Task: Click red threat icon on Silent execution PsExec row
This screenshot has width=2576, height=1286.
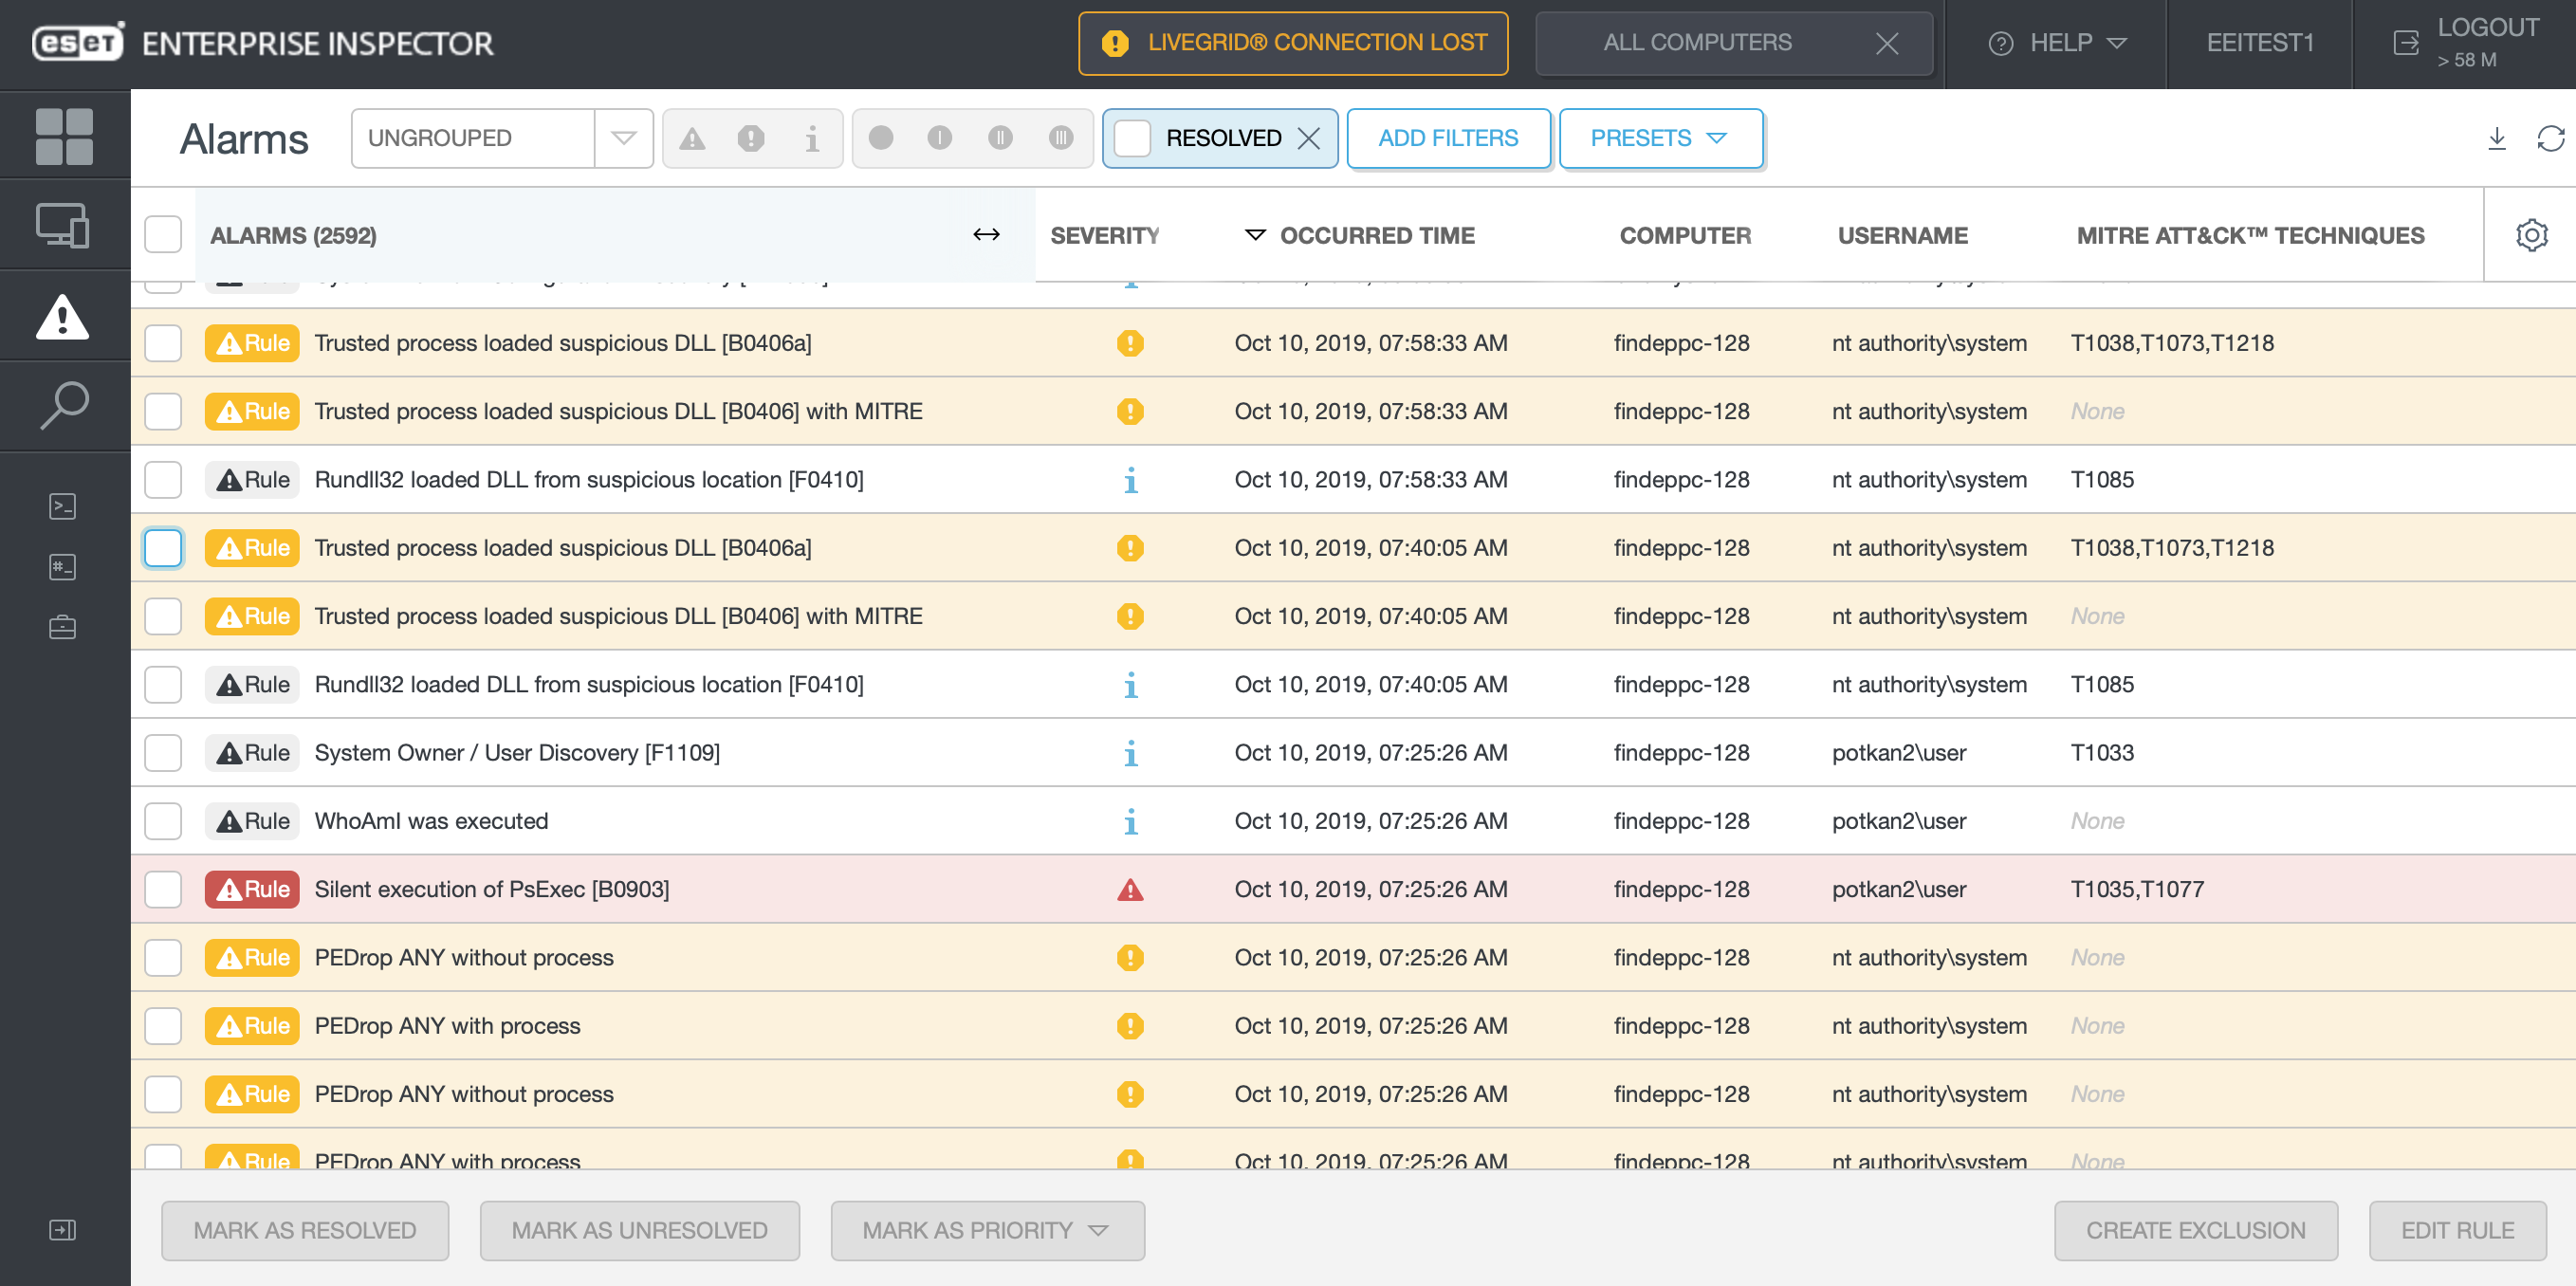Action: [x=1130, y=890]
